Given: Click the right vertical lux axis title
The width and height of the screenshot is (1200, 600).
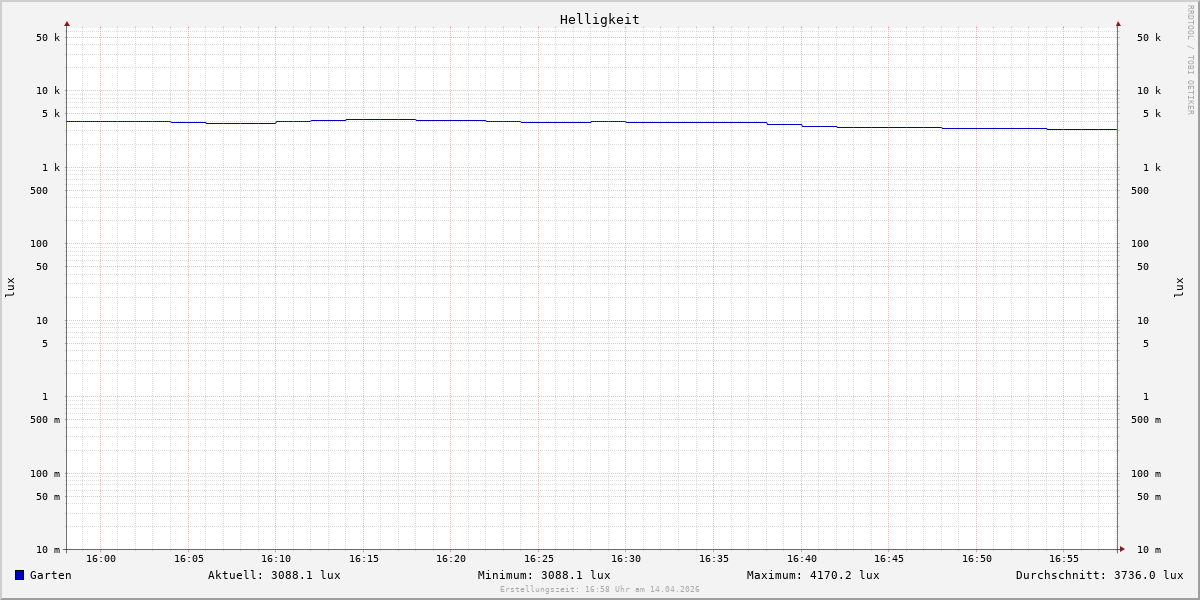Looking at the screenshot, I should click(x=1179, y=287).
